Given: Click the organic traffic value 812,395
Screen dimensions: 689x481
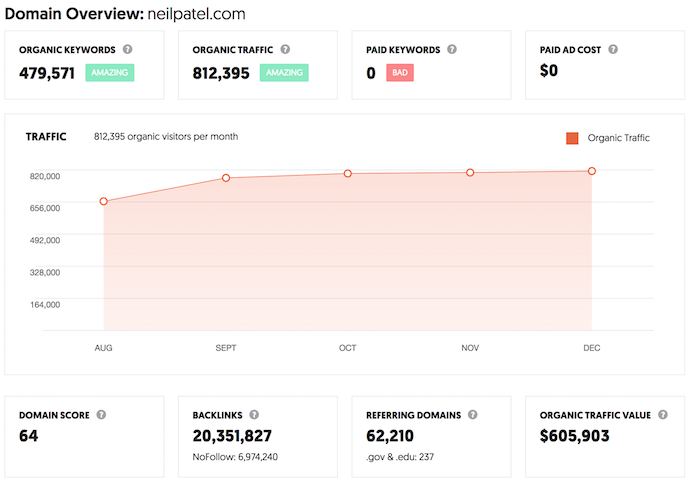Looking at the screenshot, I should (221, 73).
